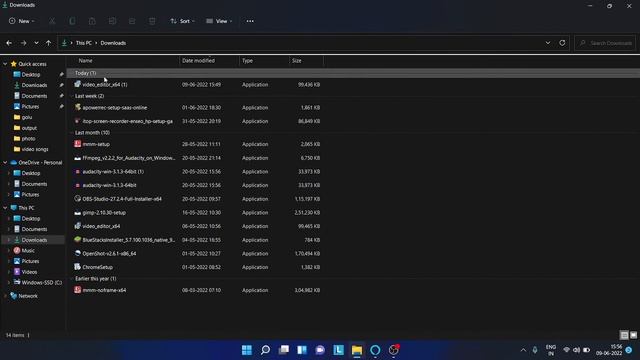Open the New item dropdown

tap(22, 21)
